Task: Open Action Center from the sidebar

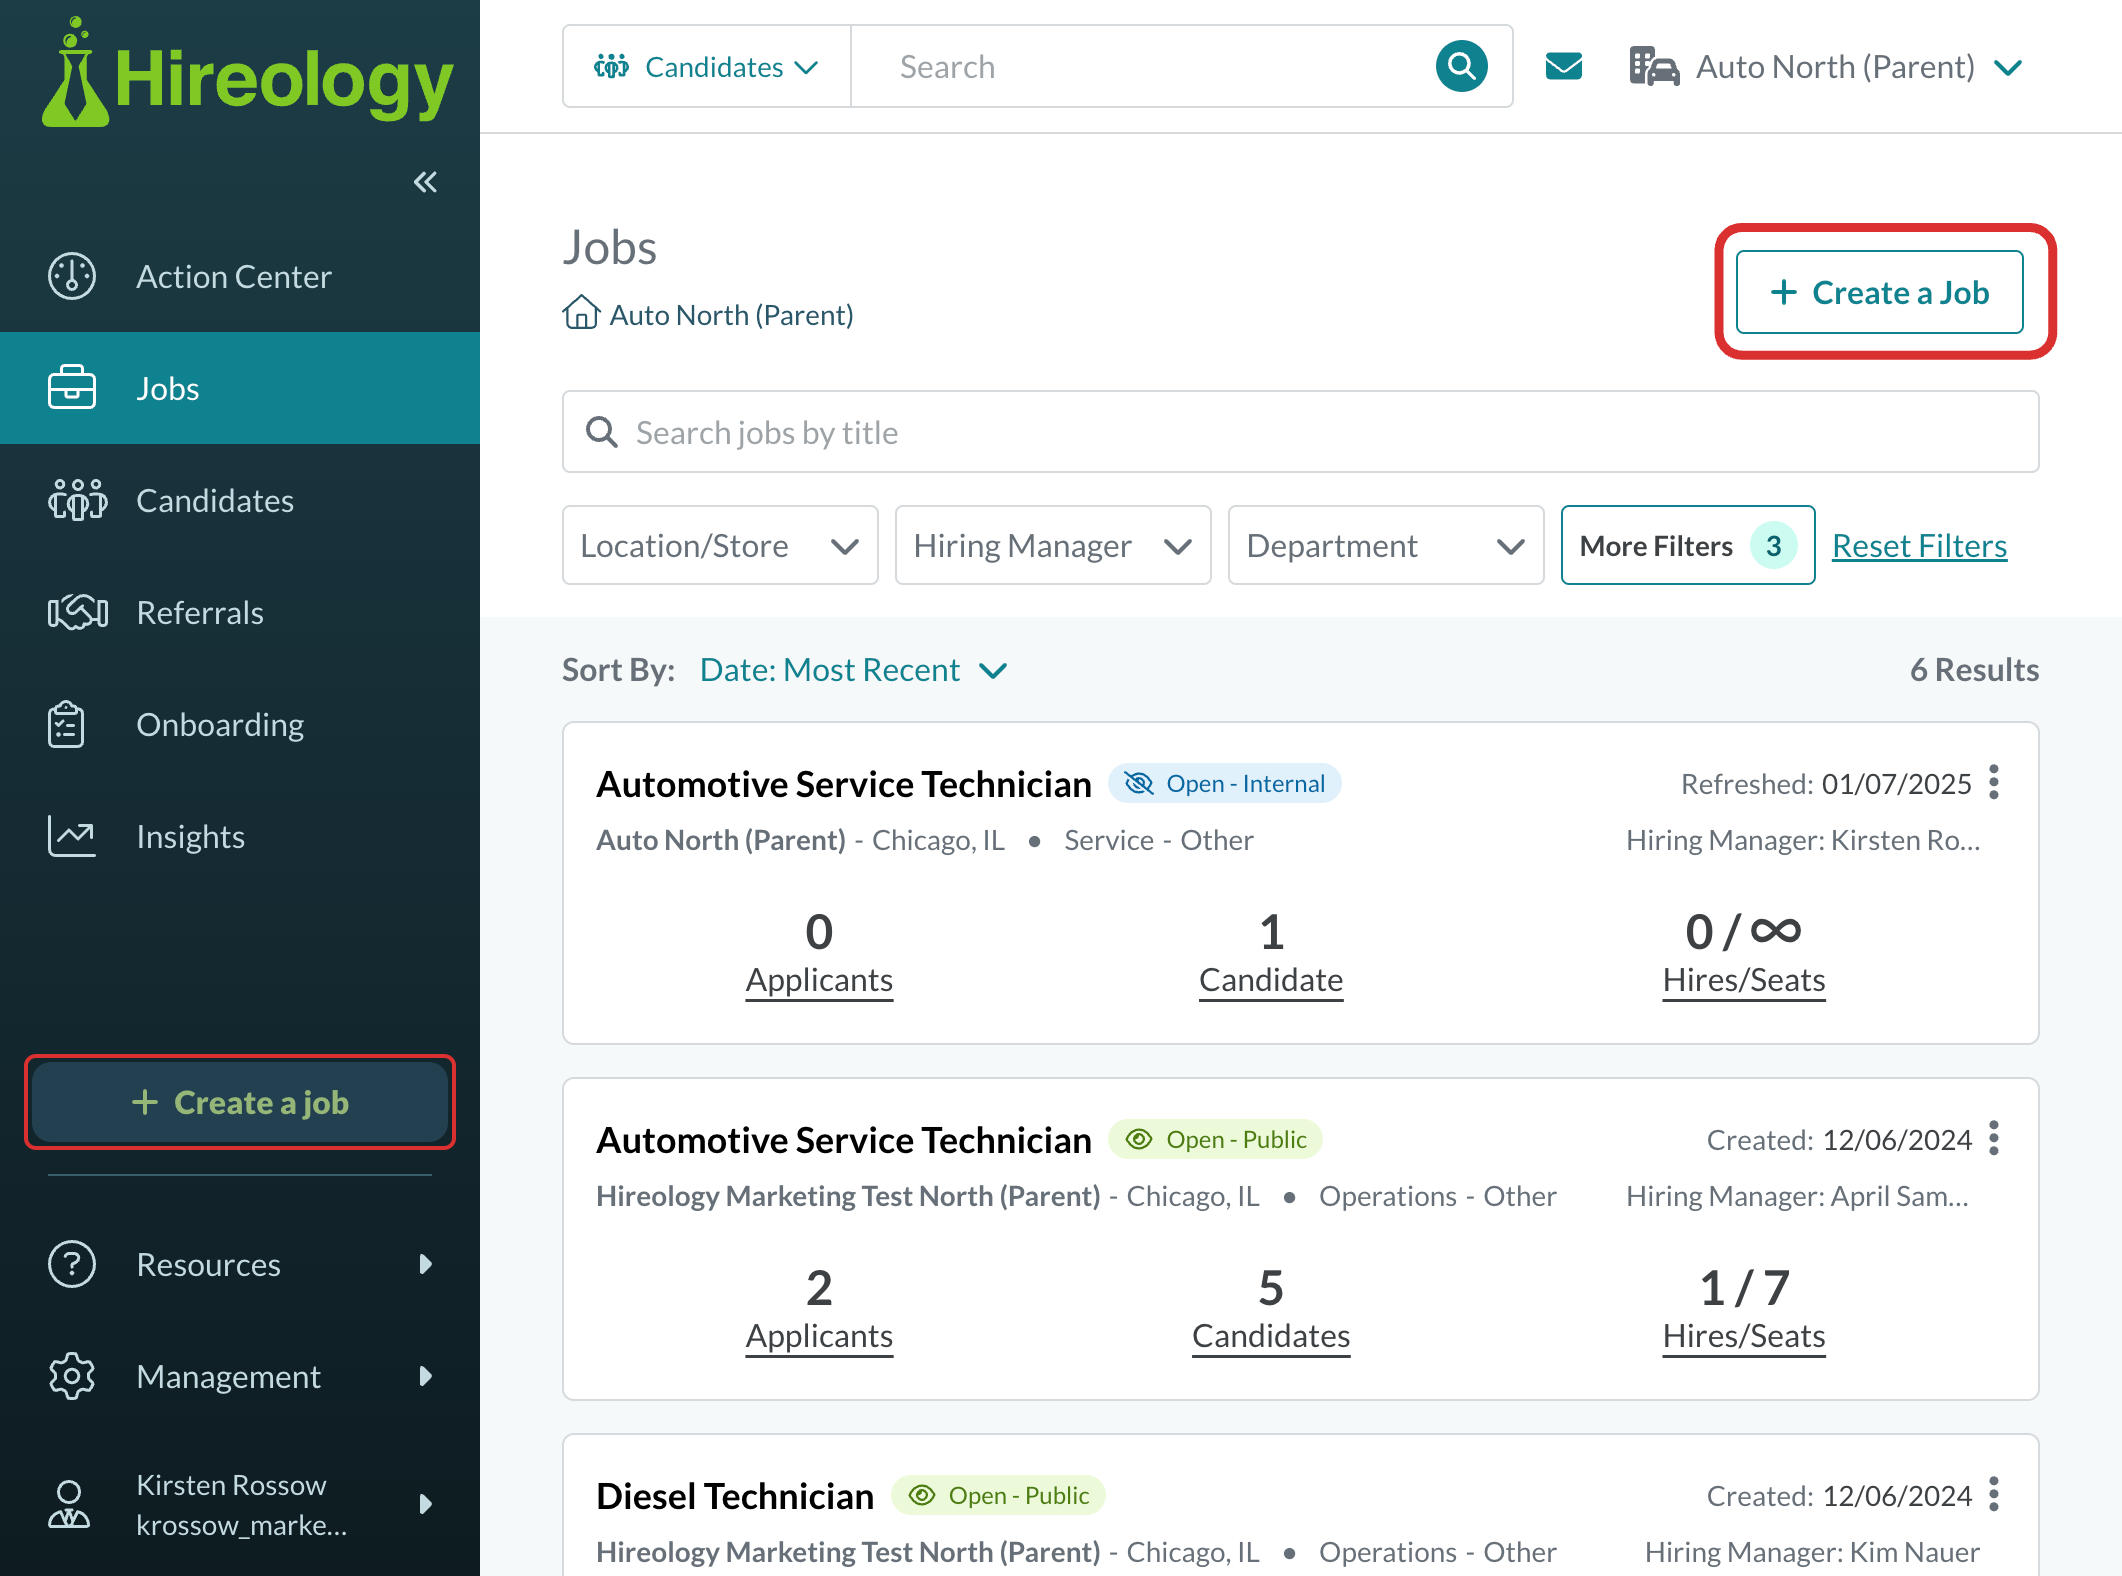Action: click(x=240, y=276)
